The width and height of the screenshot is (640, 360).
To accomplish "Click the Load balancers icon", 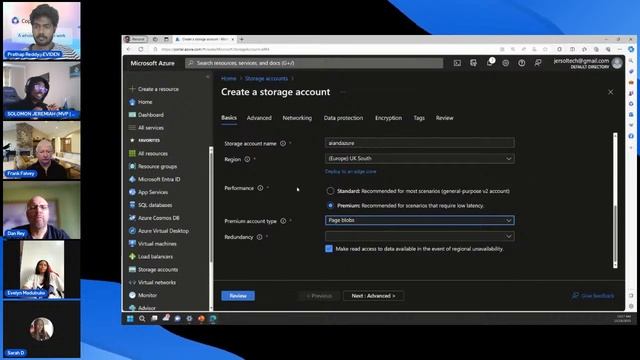I will click(132, 256).
